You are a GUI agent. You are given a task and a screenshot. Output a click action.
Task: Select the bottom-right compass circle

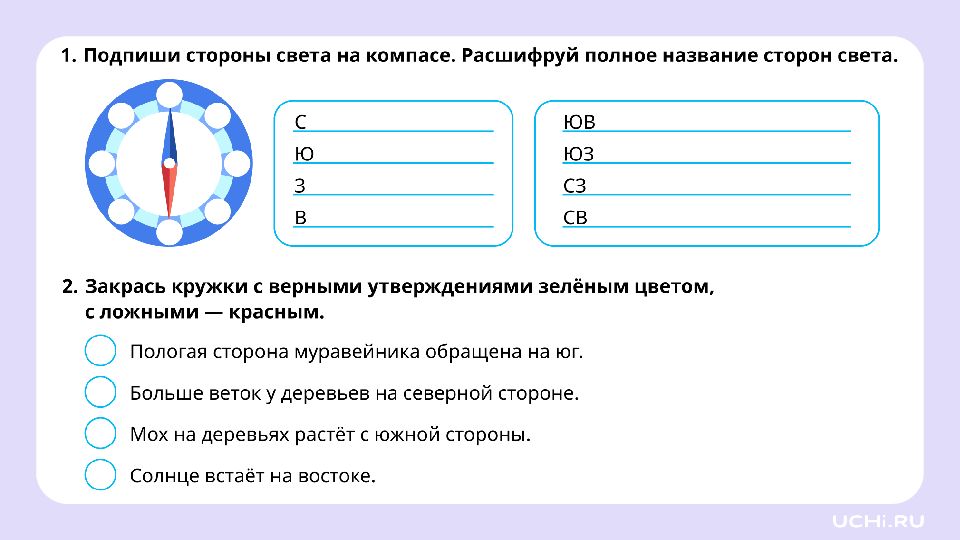[217, 211]
